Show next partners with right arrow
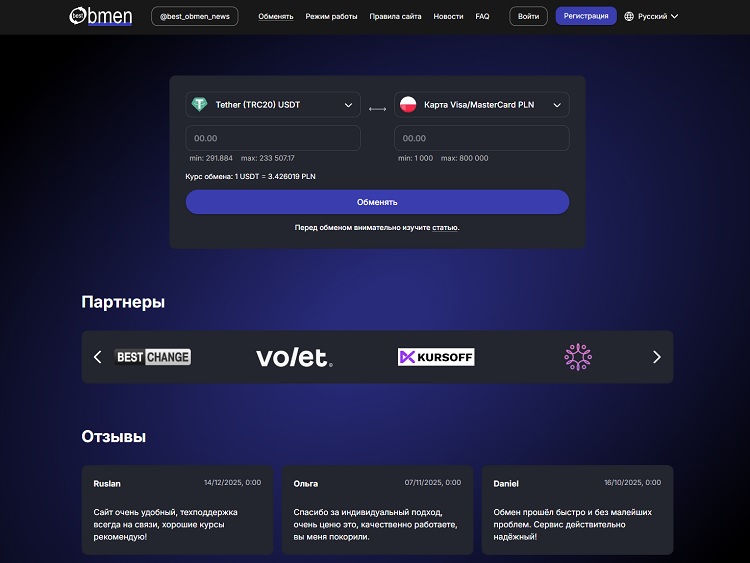Image resolution: width=750 pixels, height=563 pixels. click(x=657, y=357)
